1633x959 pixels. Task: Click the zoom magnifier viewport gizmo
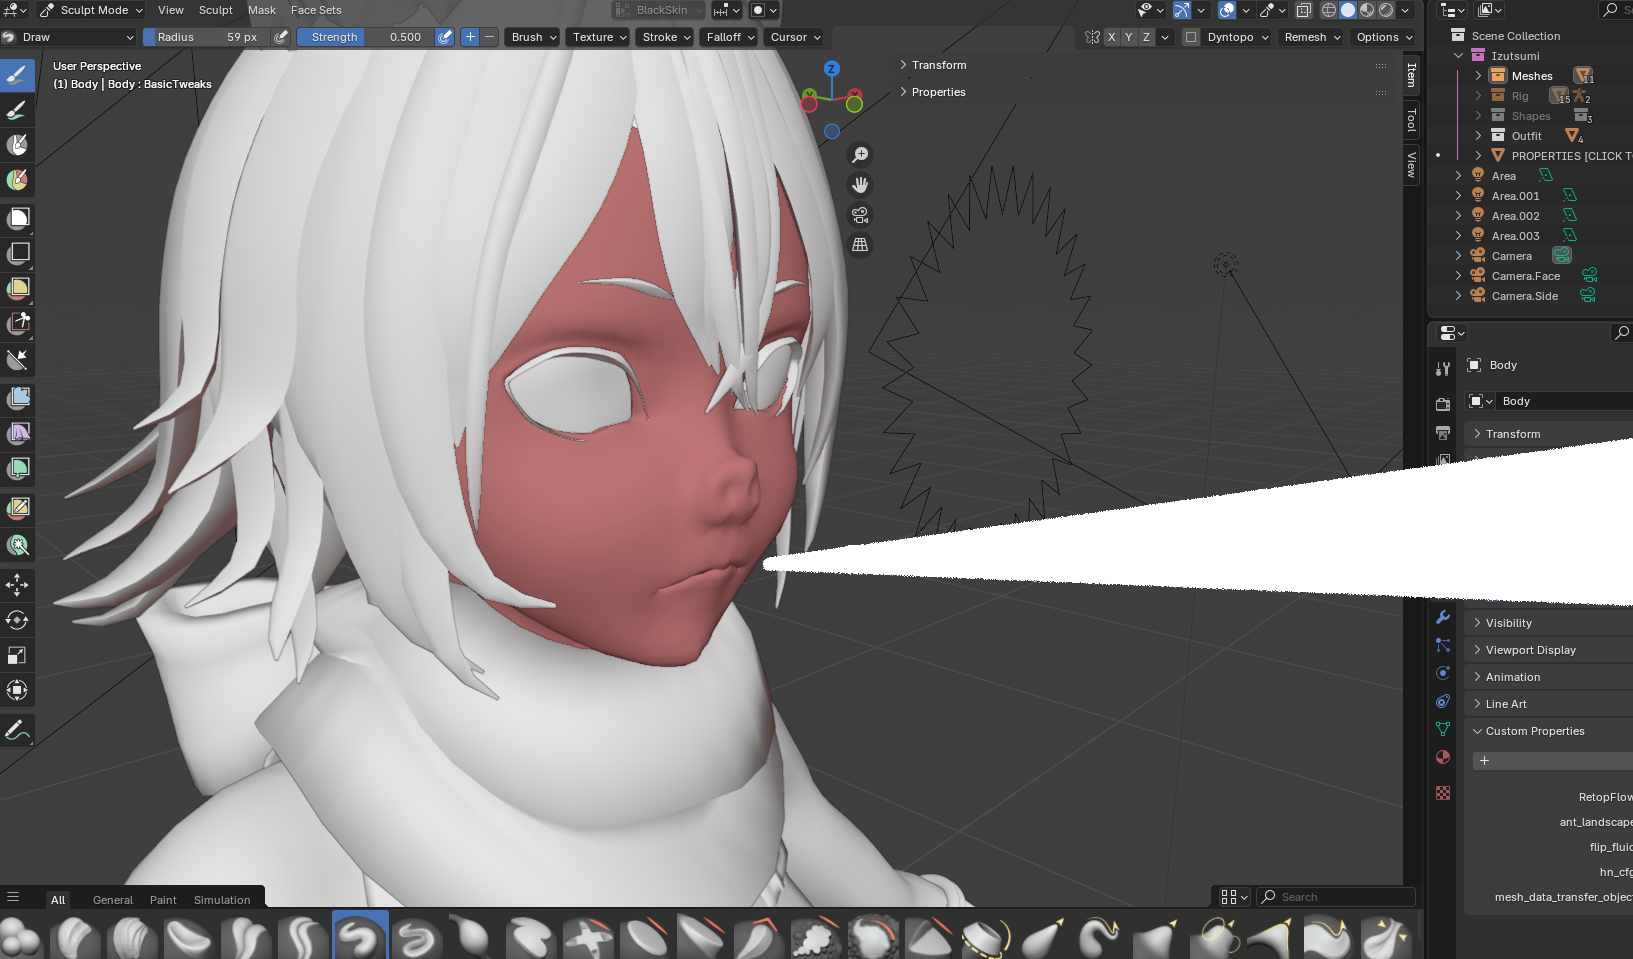coord(860,155)
